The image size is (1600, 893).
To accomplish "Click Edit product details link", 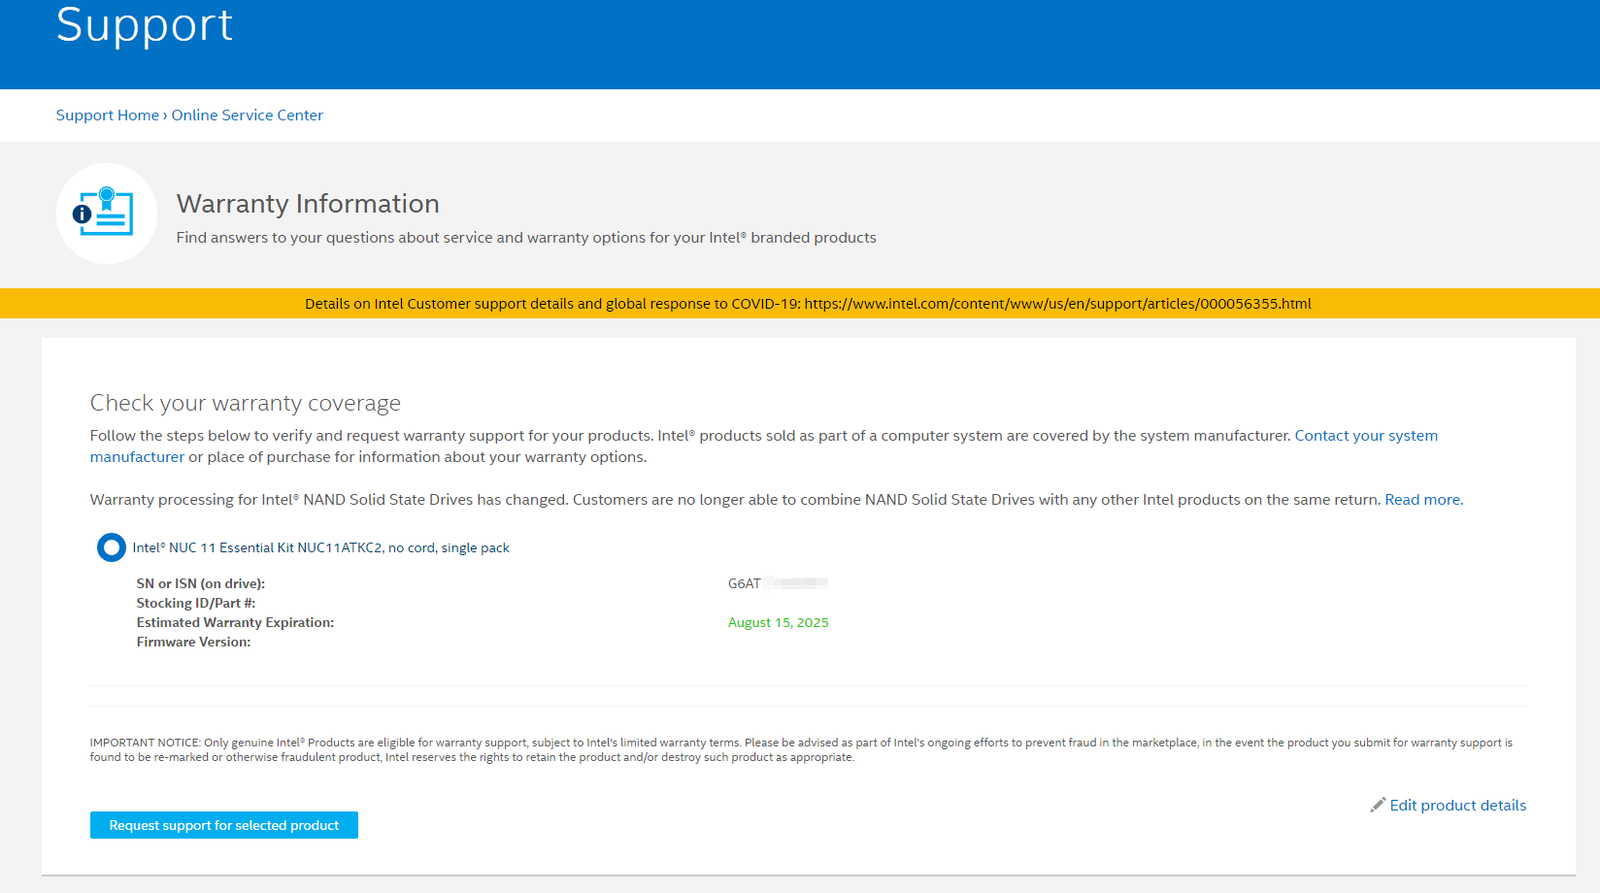I will 1458,805.
